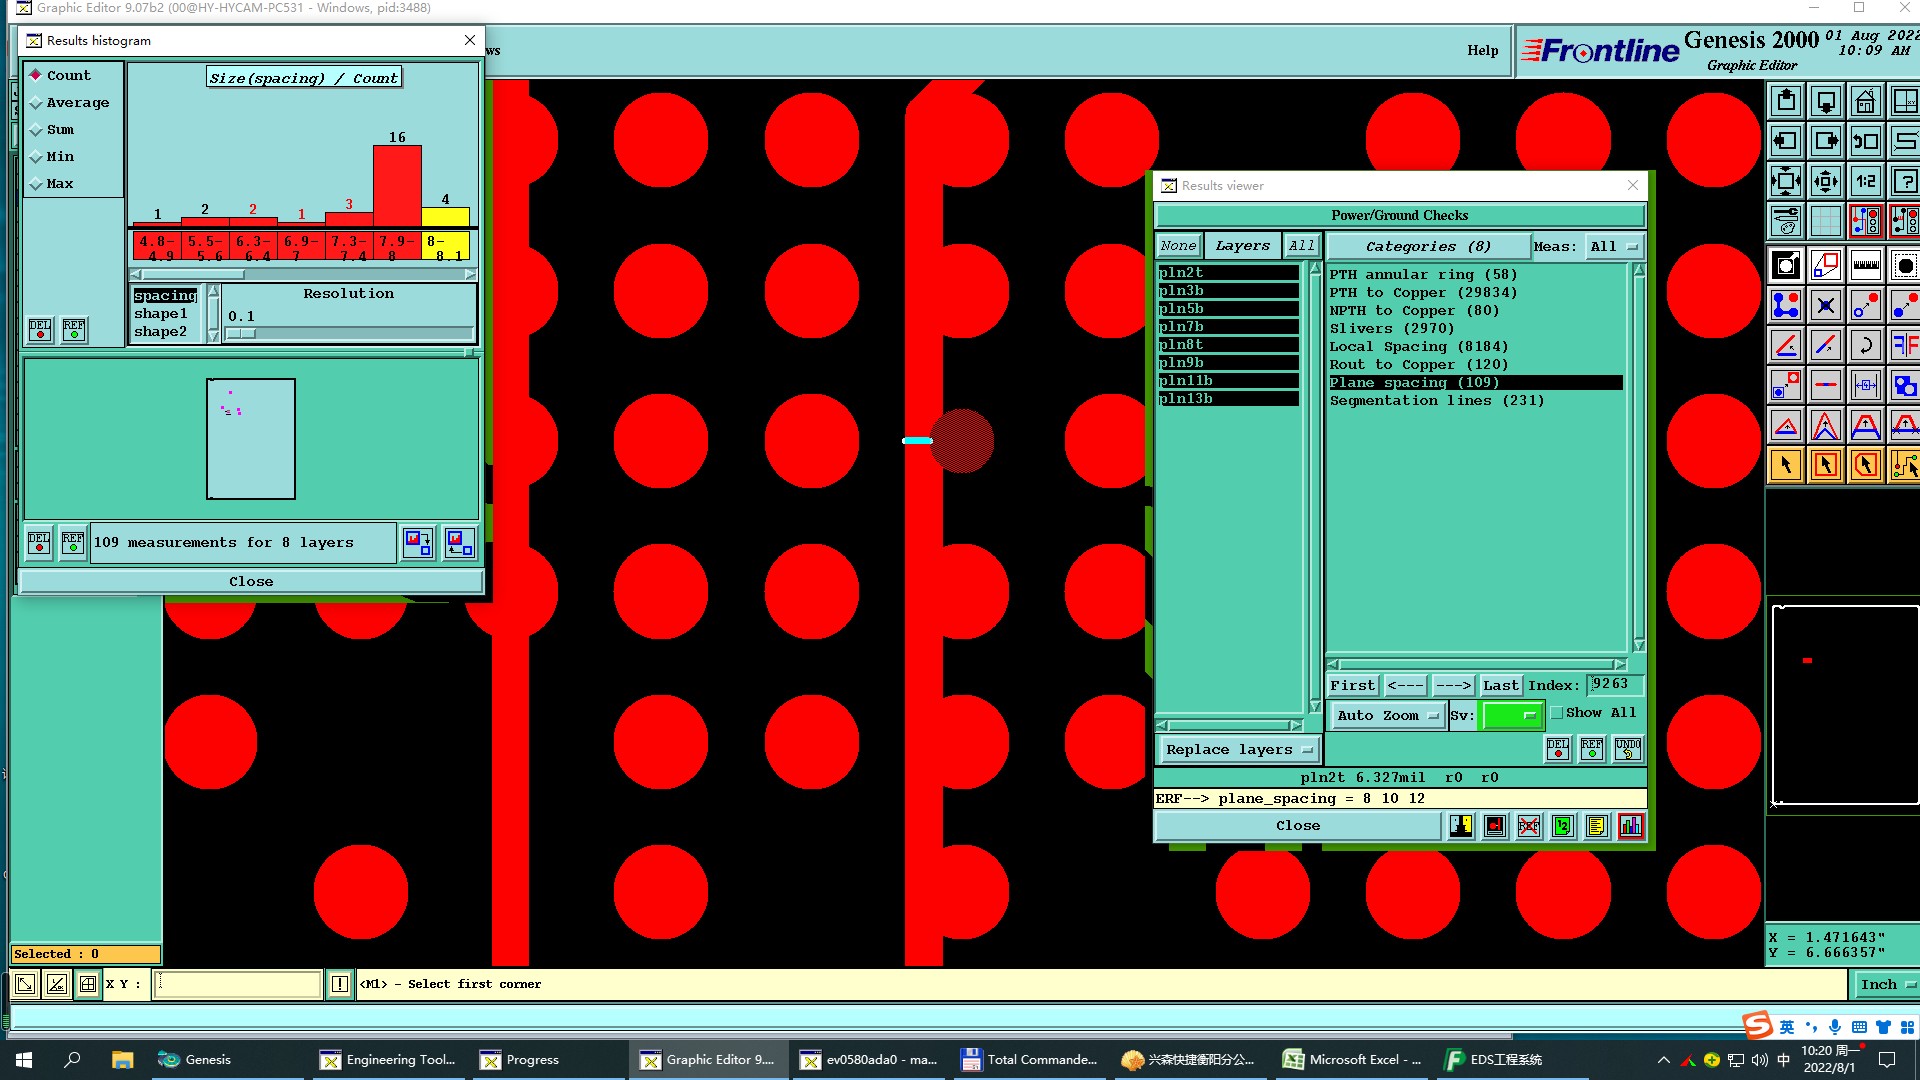
Task: Click the home view icon
Action: [x=1865, y=102]
